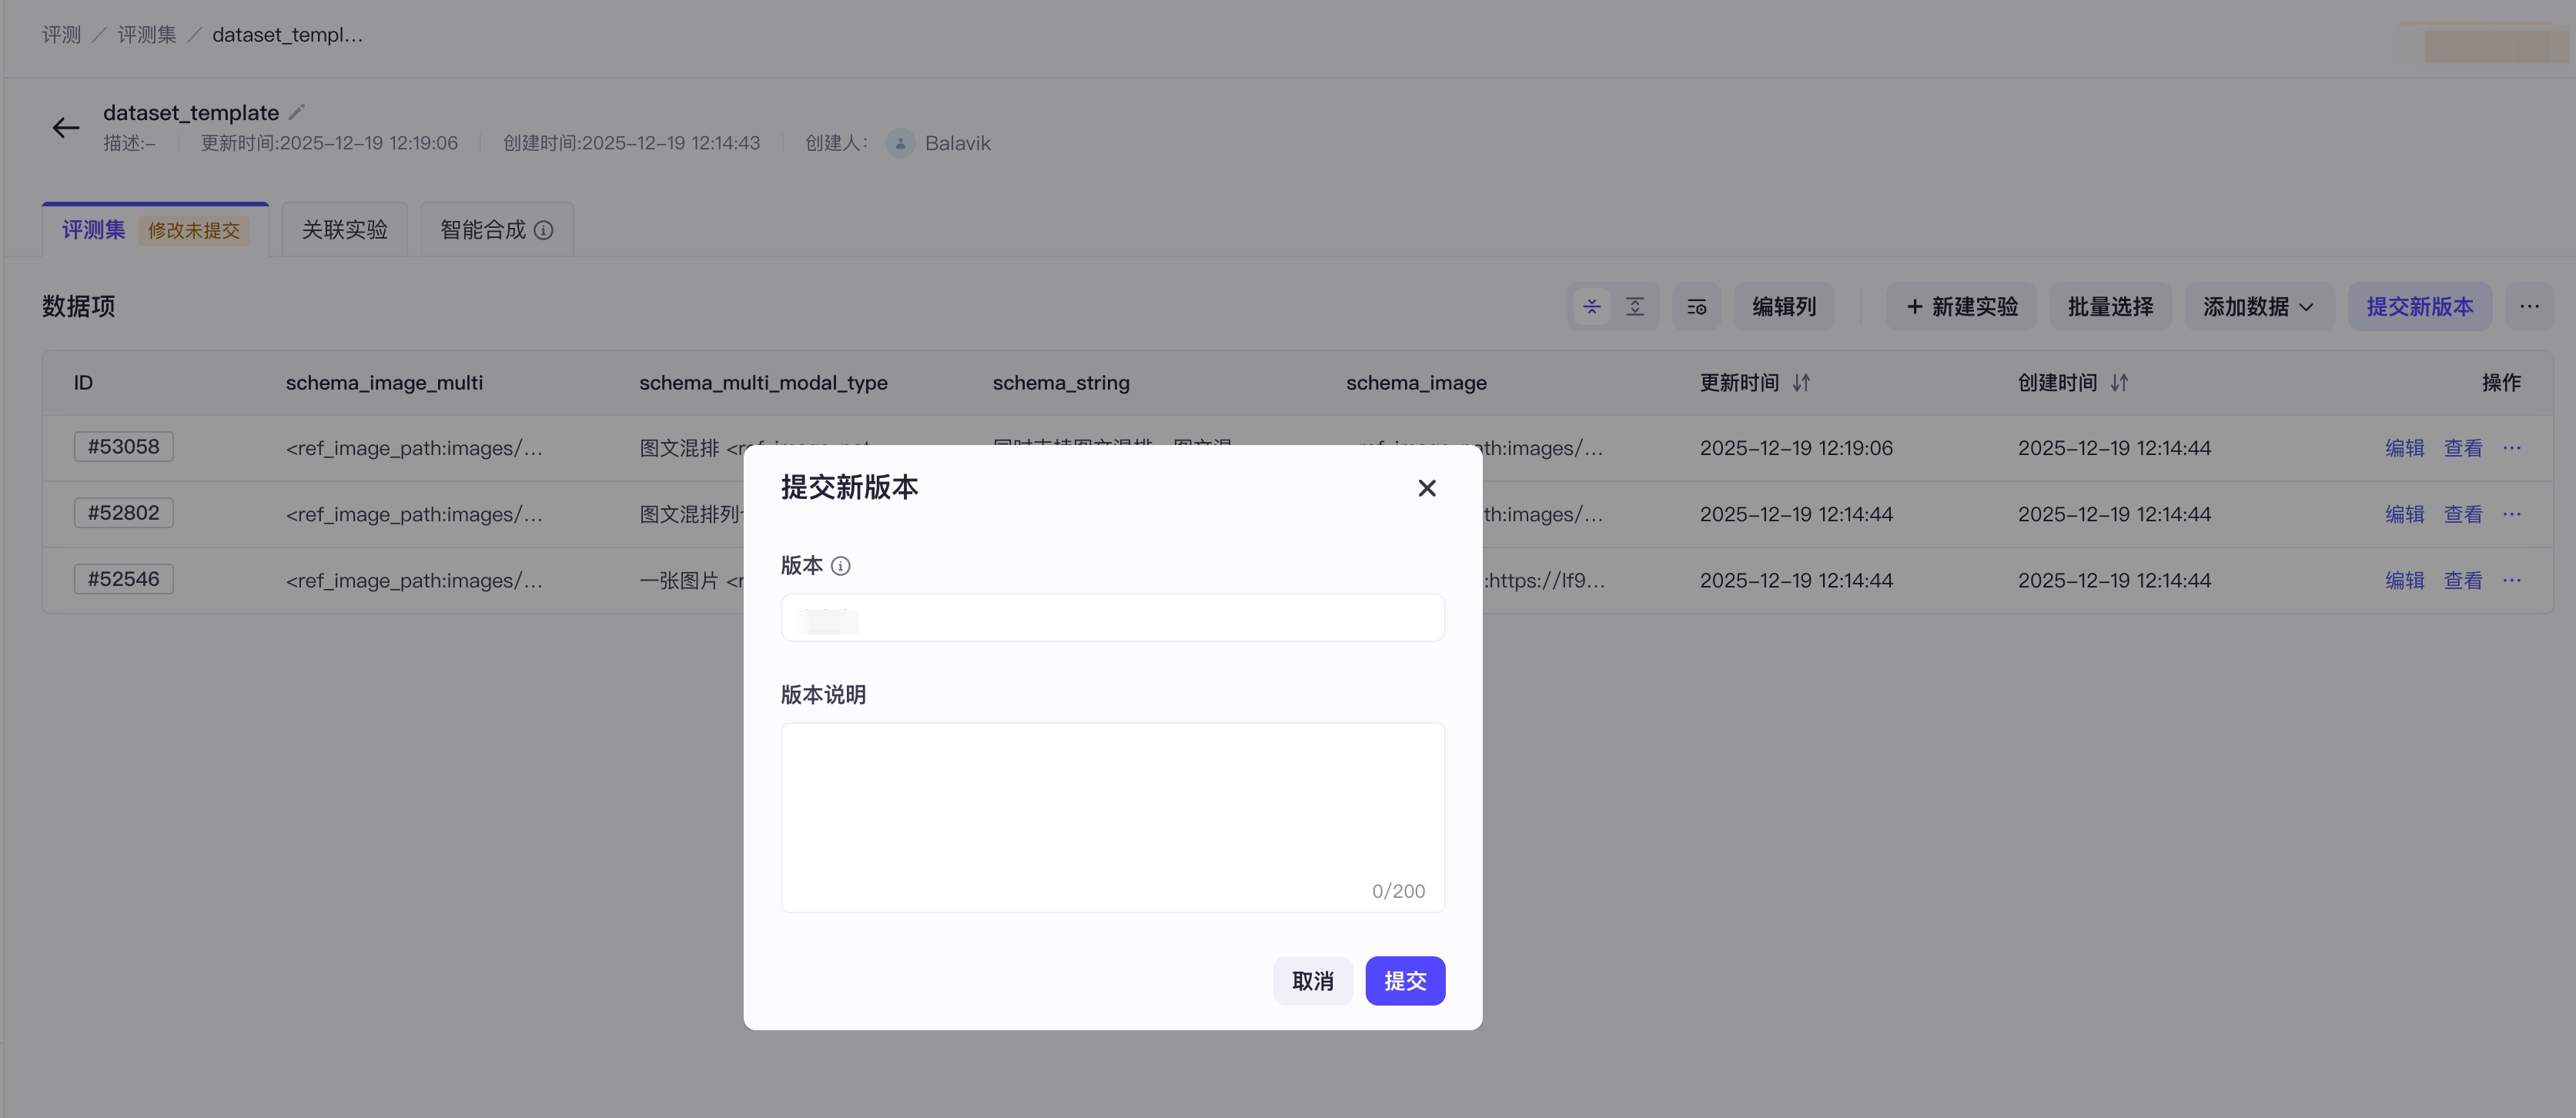The image size is (2576, 1118).
Task: Open more options for row #53058
Action: click(2512, 448)
